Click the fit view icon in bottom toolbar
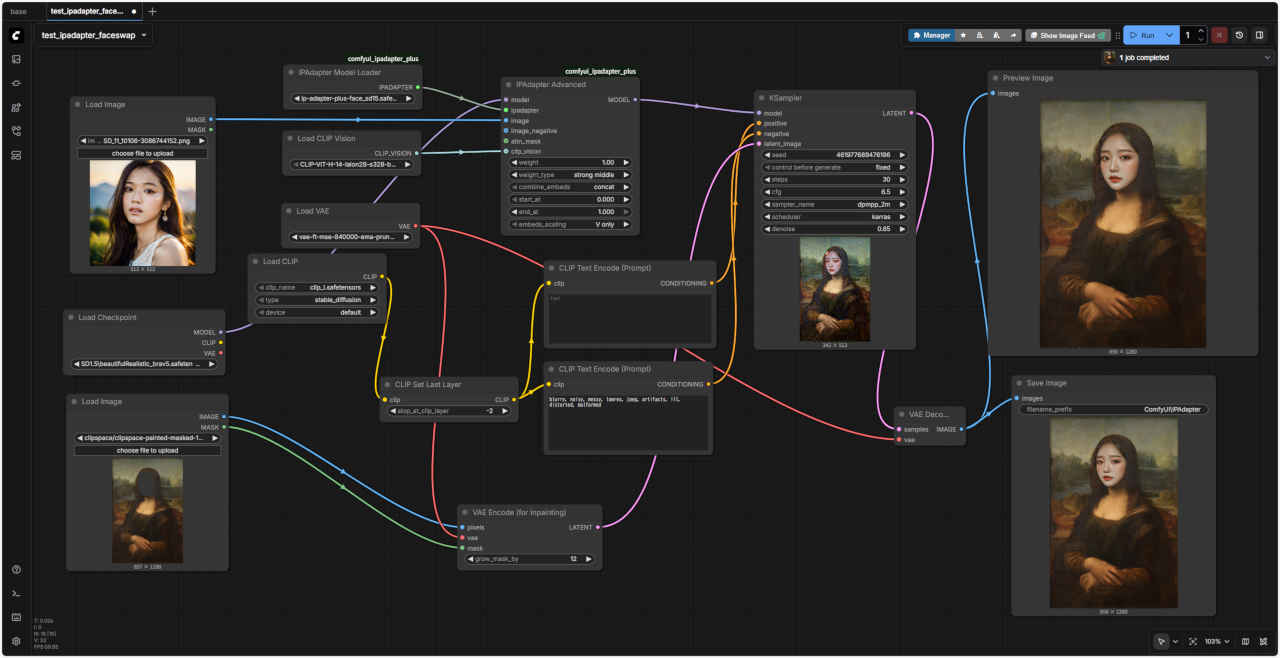 (x=1193, y=641)
